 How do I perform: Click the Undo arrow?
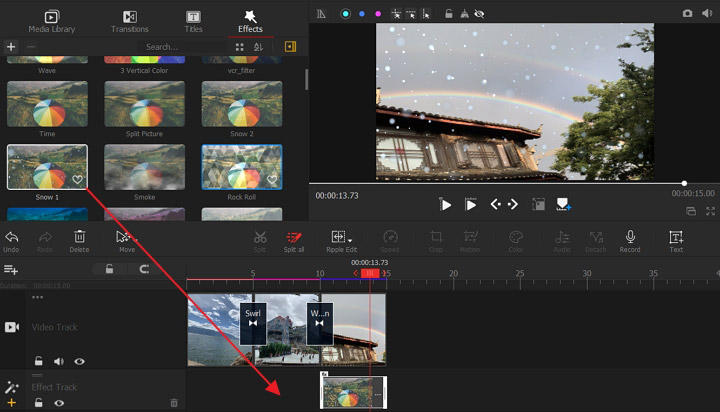click(11, 240)
